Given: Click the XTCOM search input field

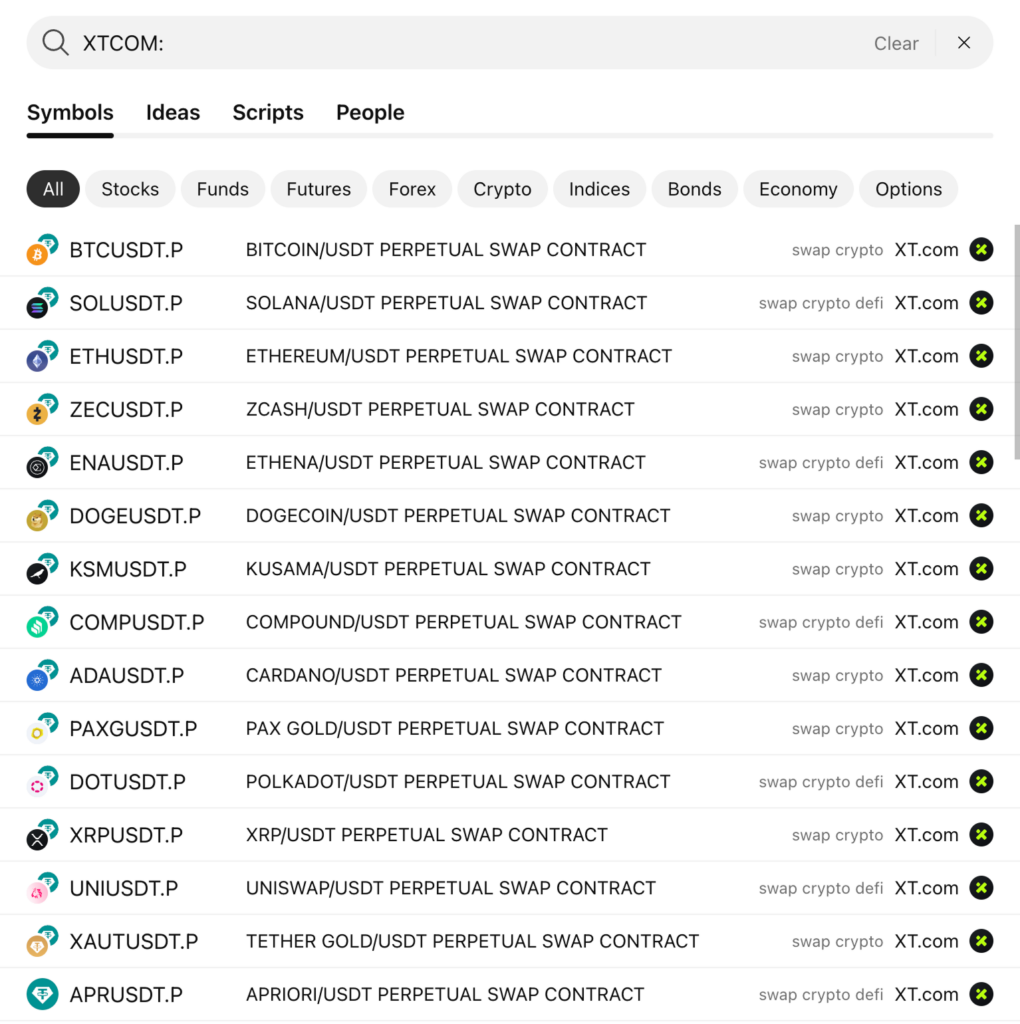Looking at the screenshot, I should [x=400, y=43].
